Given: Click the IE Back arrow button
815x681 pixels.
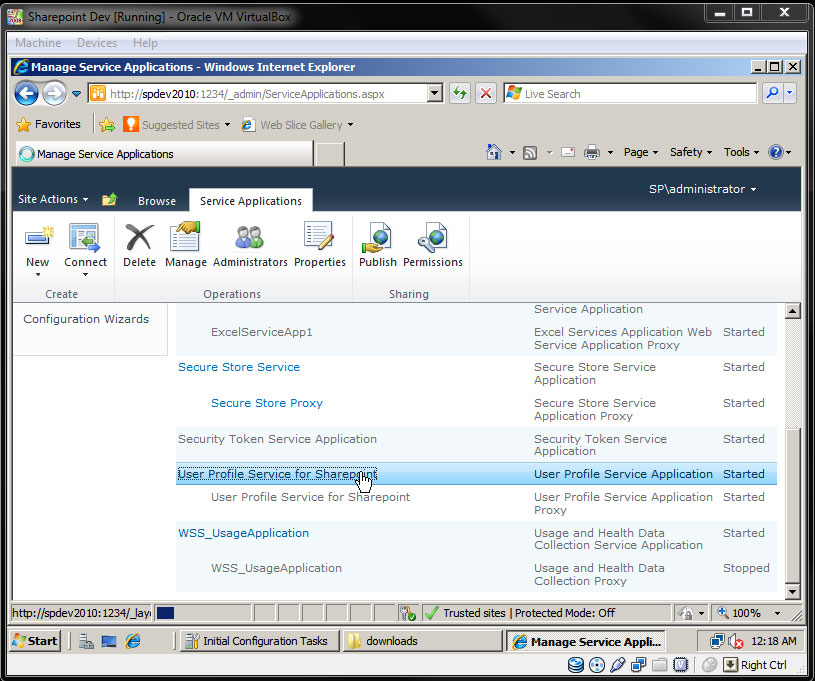Looking at the screenshot, I should (27, 94).
